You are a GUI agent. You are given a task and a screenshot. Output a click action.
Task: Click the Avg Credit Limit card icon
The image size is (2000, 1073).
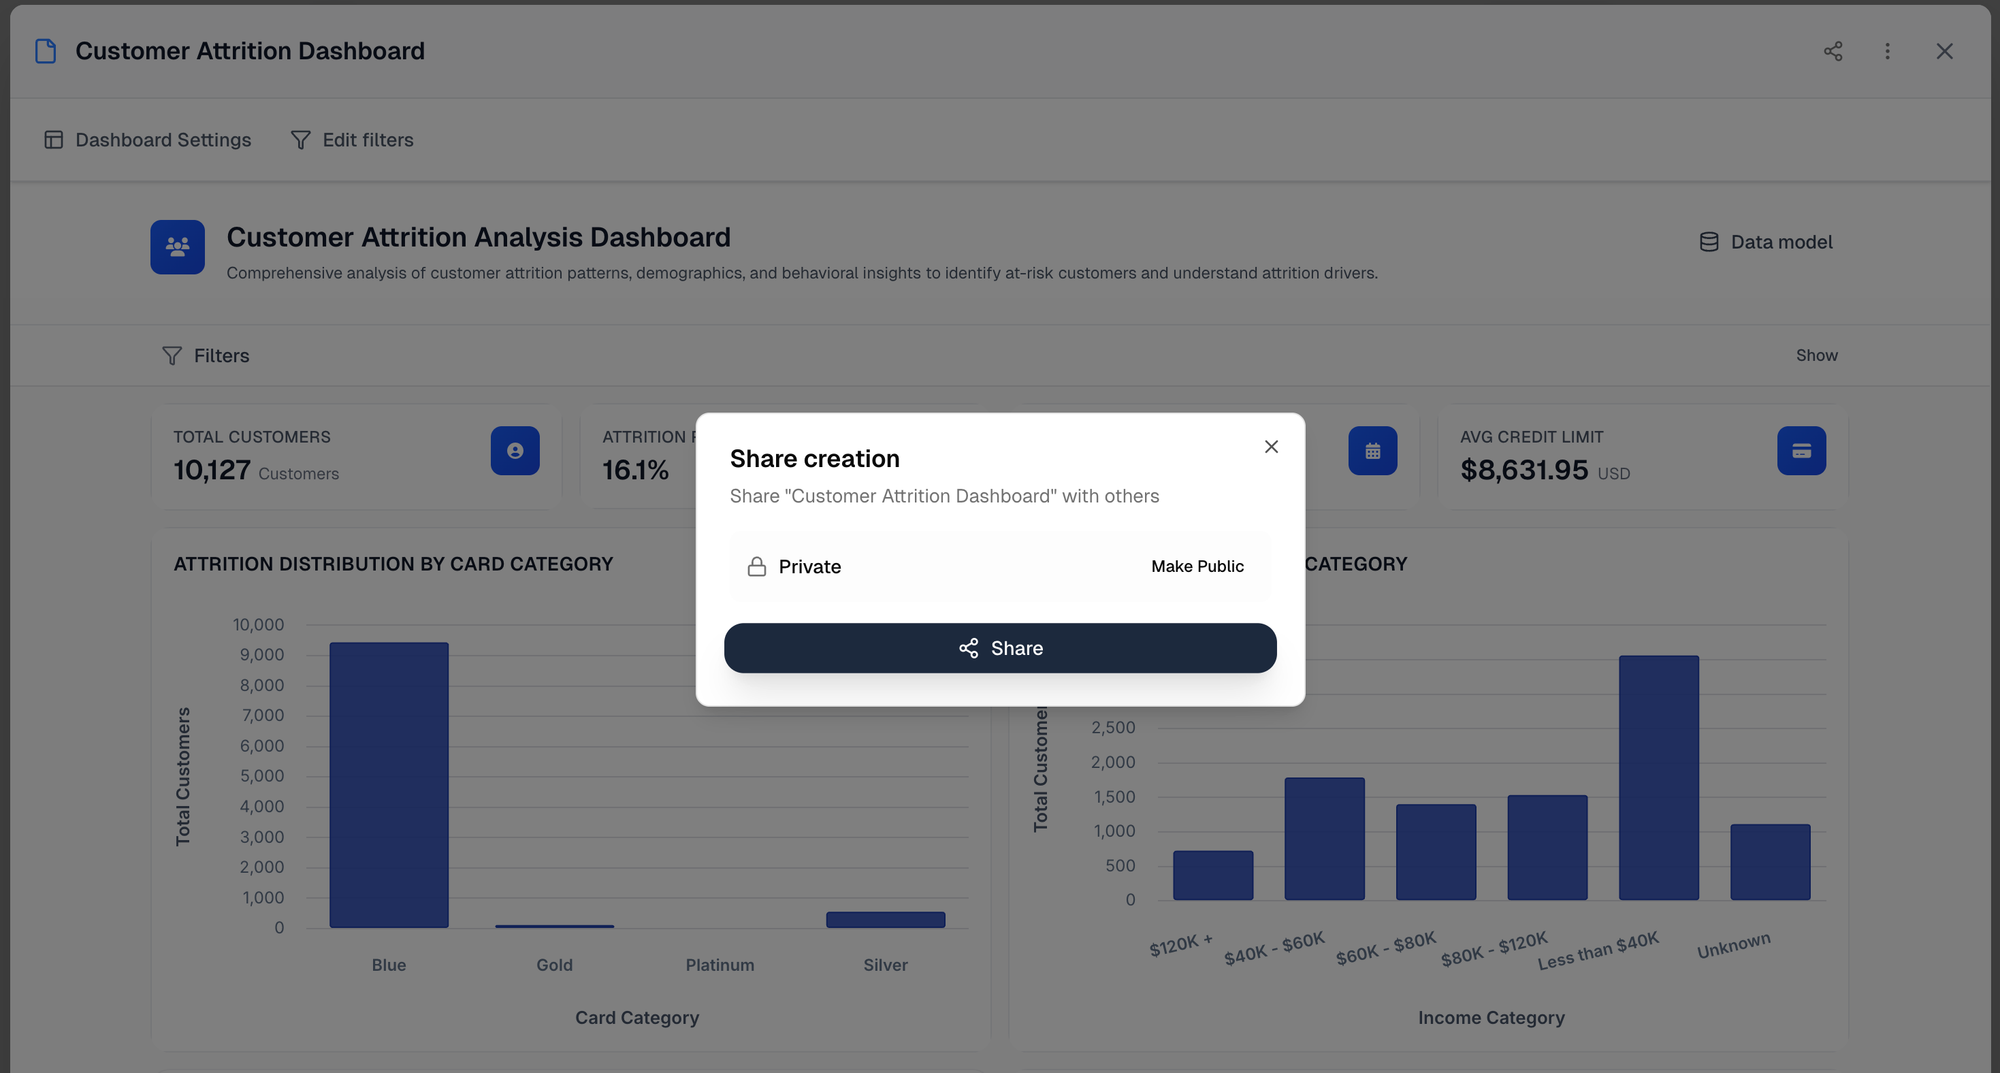pos(1801,451)
